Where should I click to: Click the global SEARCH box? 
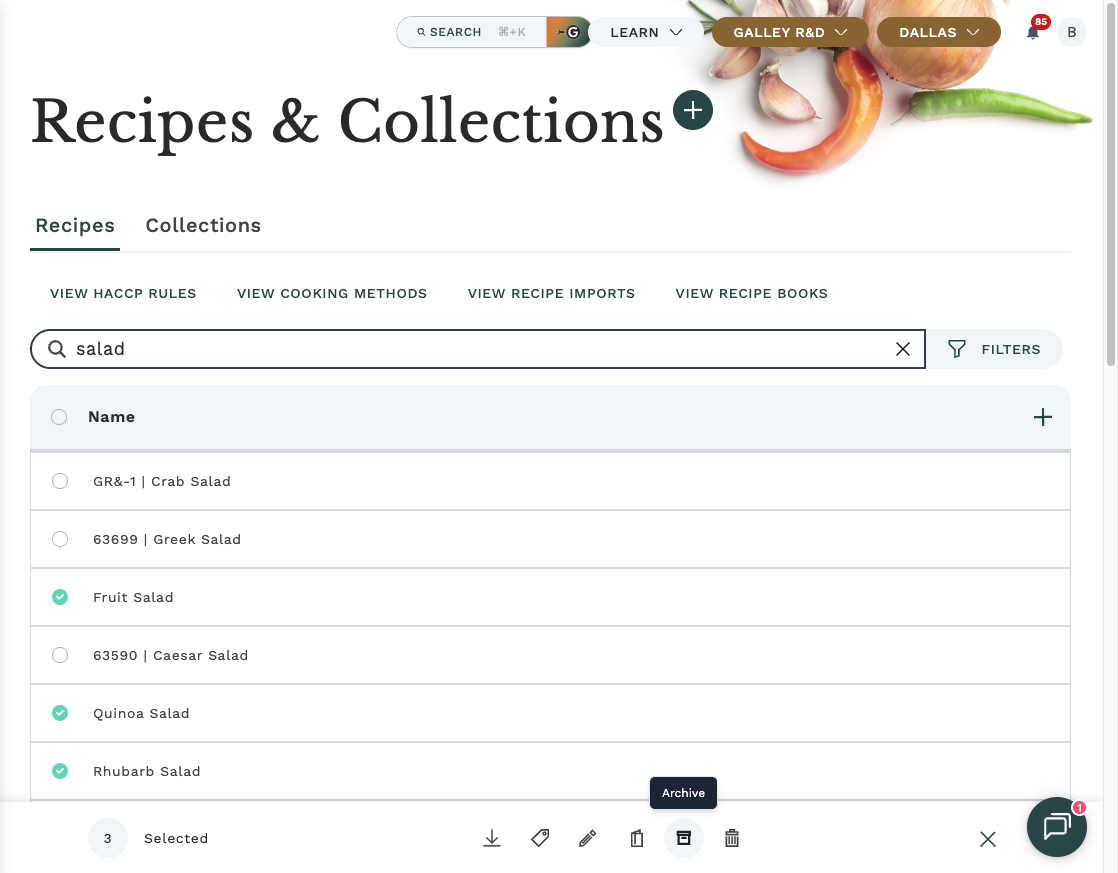pyautogui.click(x=472, y=32)
